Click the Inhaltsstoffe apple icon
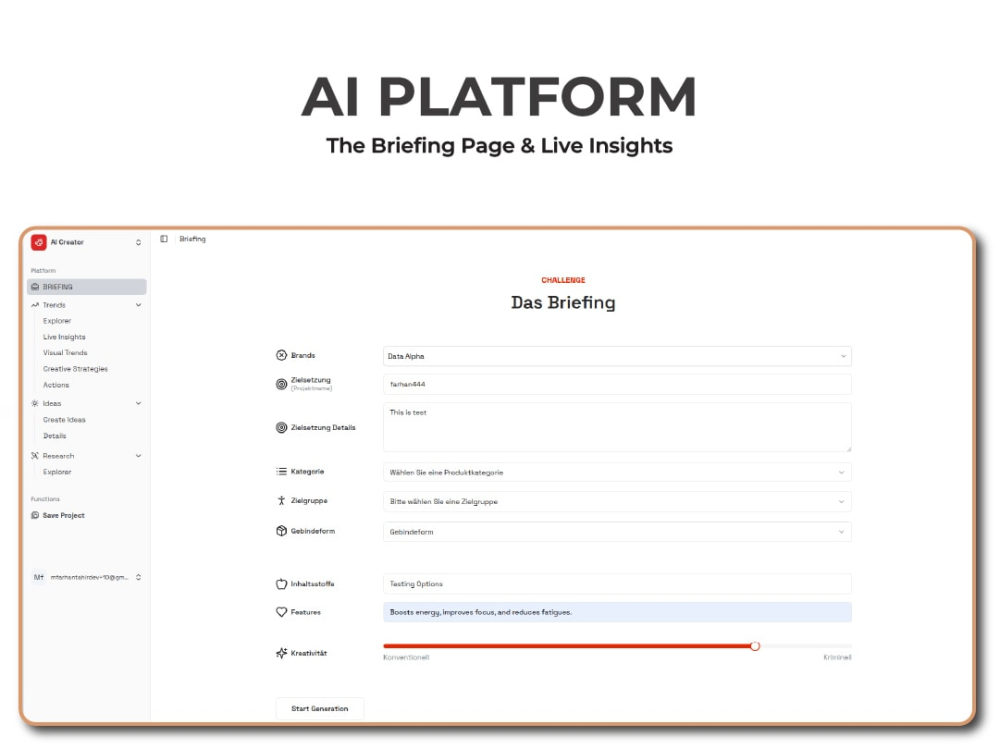Viewport: 1000px width, 749px height. click(x=281, y=584)
